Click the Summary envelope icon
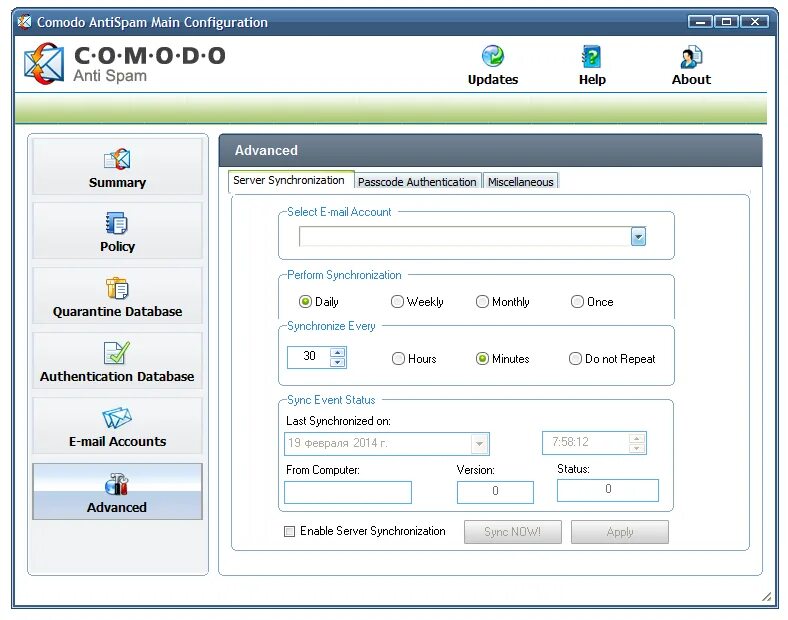788x620 pixels. (117, 159)
